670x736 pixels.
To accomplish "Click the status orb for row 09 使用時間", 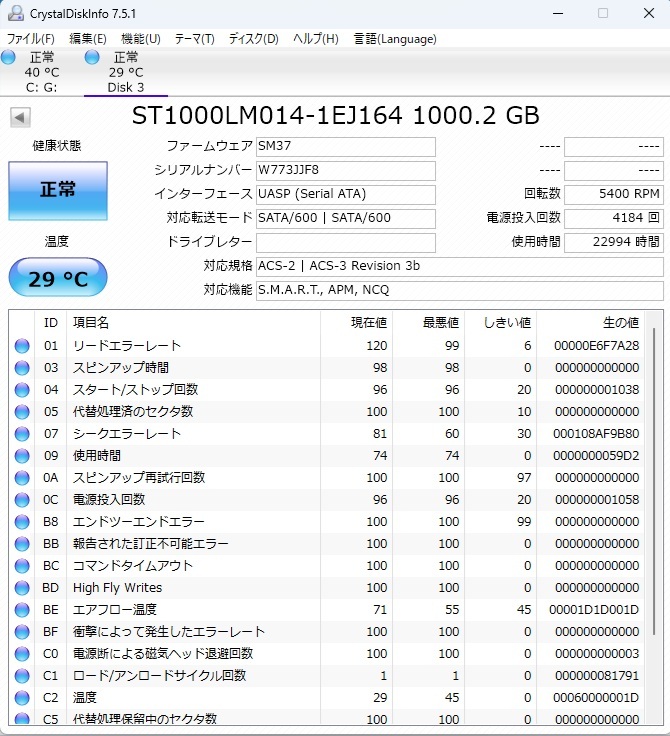I will coord(22,456).
